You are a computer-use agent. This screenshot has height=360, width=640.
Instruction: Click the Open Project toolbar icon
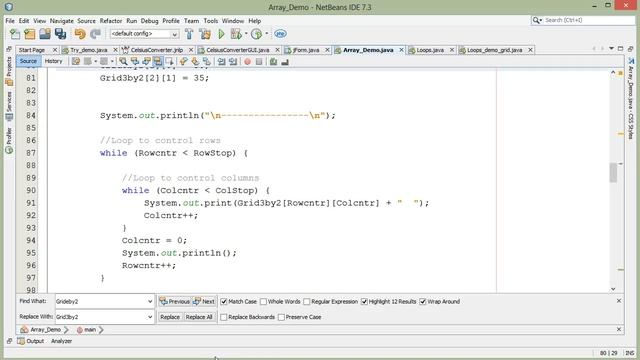pyautogui.click(x=45, y=34)
